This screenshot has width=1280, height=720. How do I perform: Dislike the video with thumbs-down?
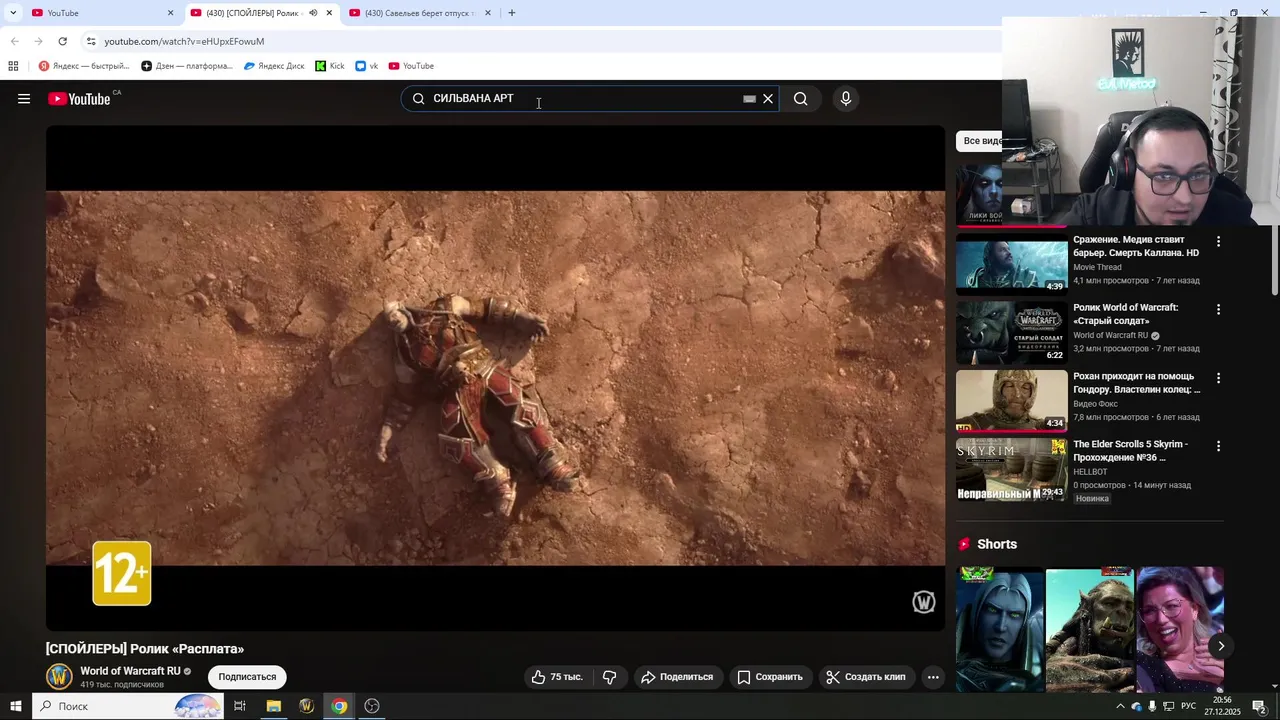[609, 677]
